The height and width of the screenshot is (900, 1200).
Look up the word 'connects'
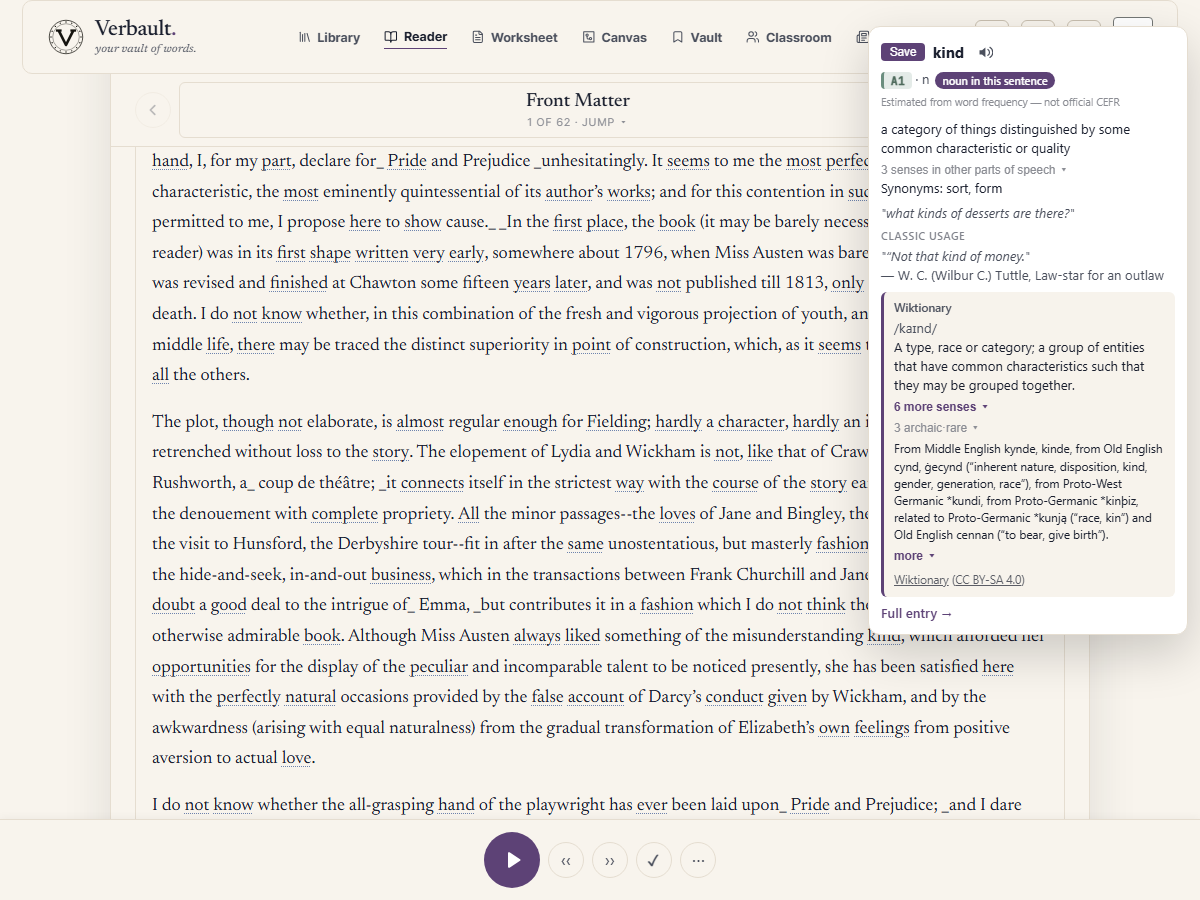433,483
